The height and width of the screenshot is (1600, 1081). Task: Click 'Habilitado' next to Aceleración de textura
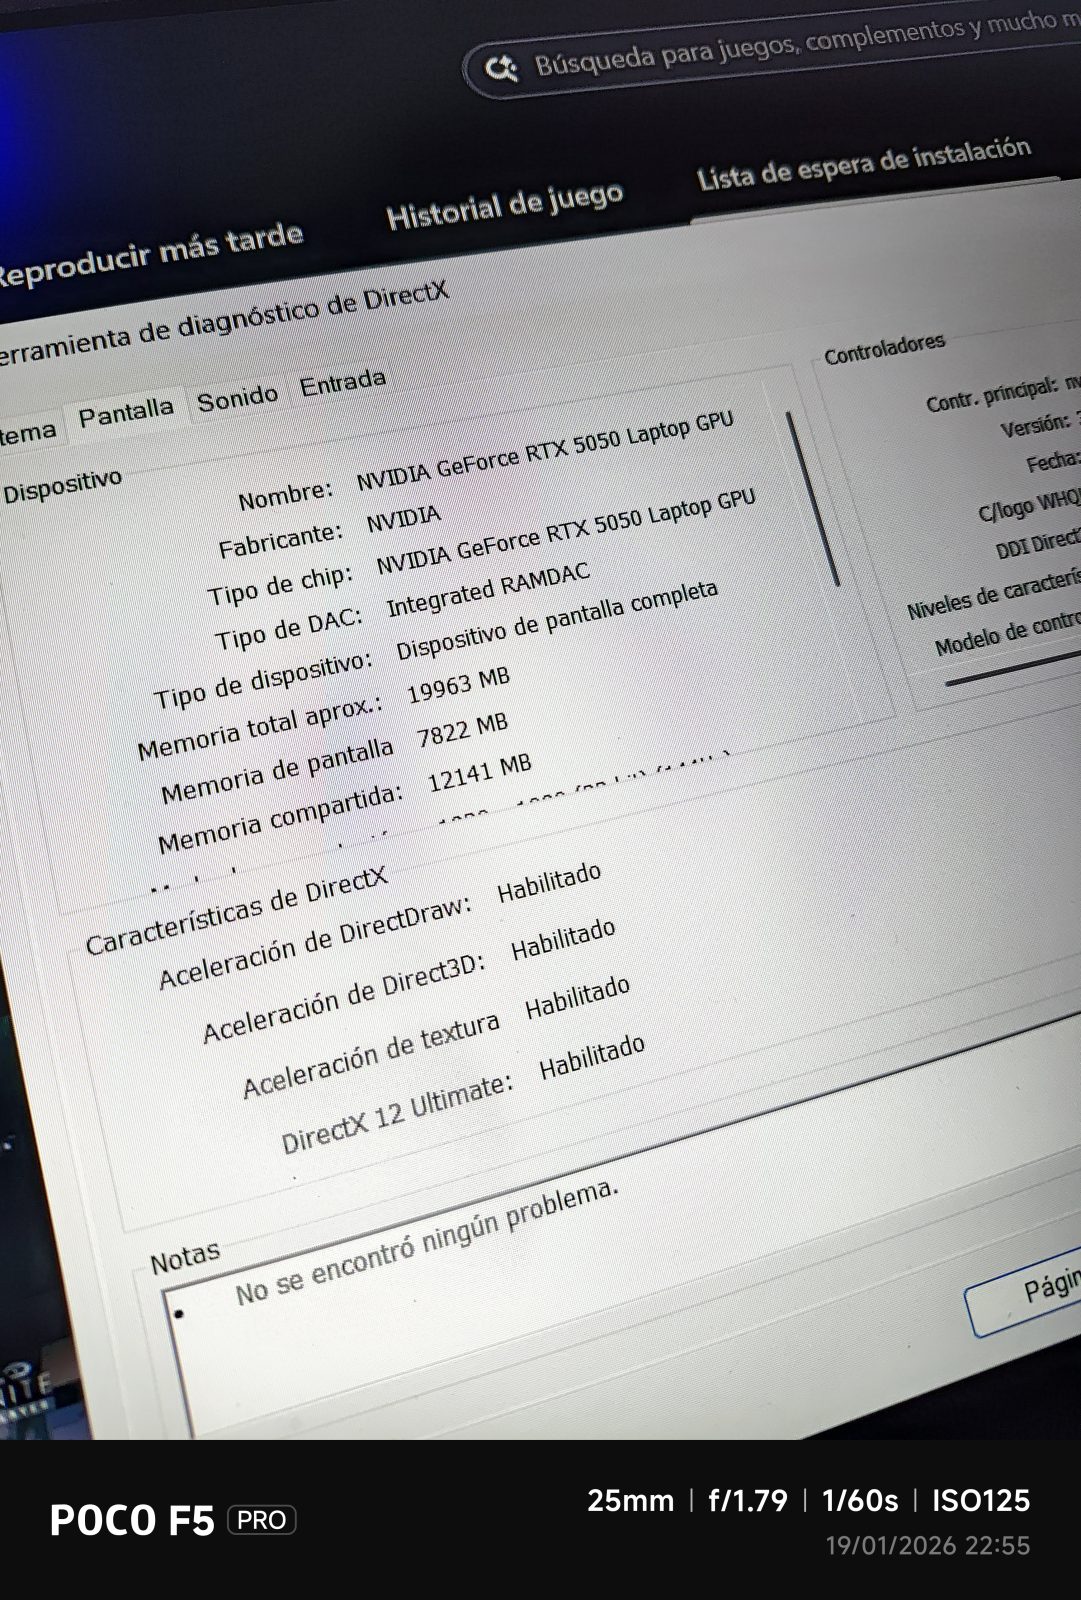tap(577, 996)
